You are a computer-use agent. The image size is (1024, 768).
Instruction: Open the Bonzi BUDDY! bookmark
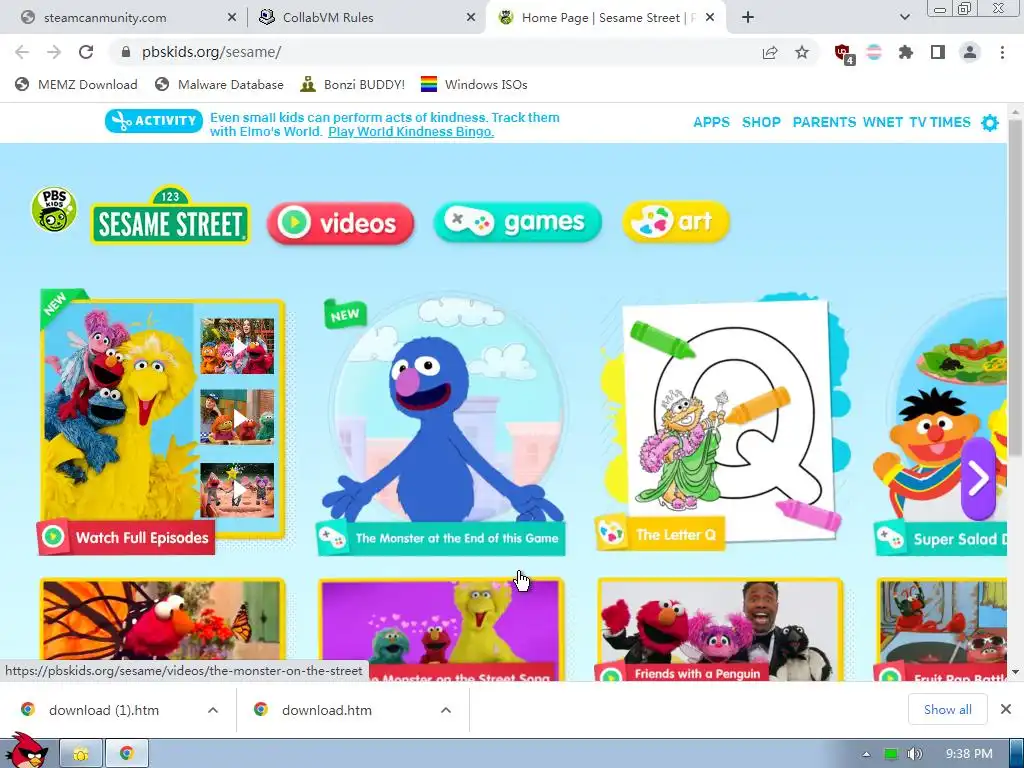pos(353,84)
